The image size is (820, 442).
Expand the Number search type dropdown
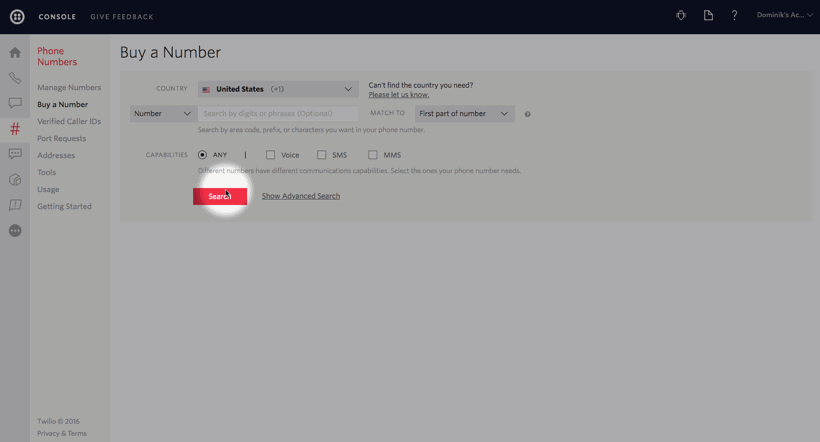162,114
